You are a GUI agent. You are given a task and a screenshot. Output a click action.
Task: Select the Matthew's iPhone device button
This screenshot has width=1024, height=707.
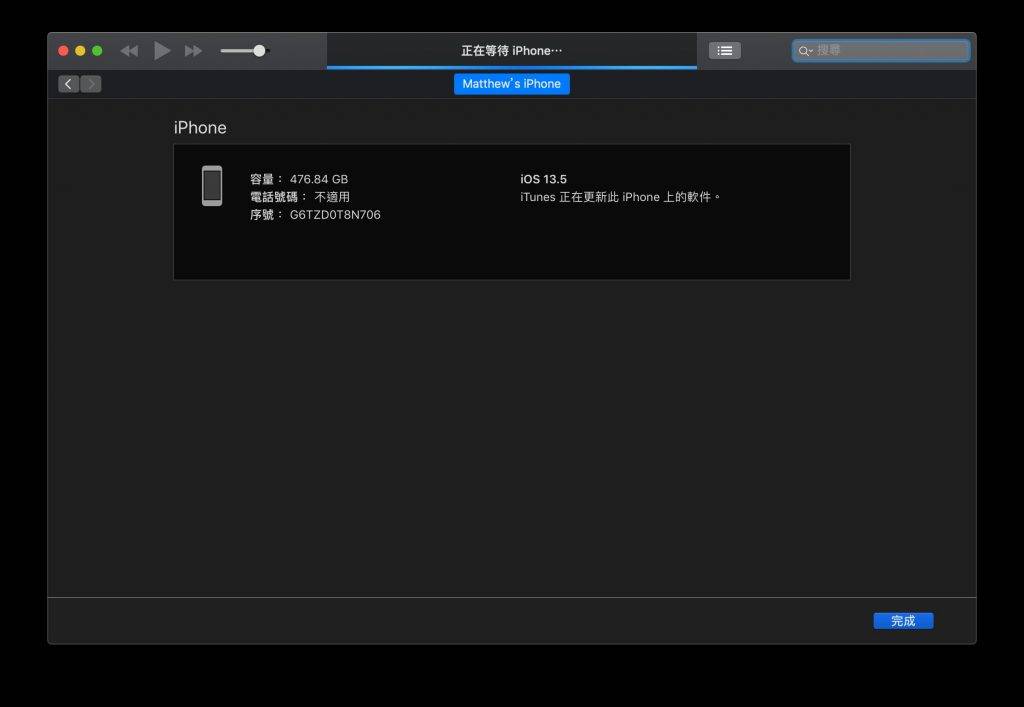511,84
